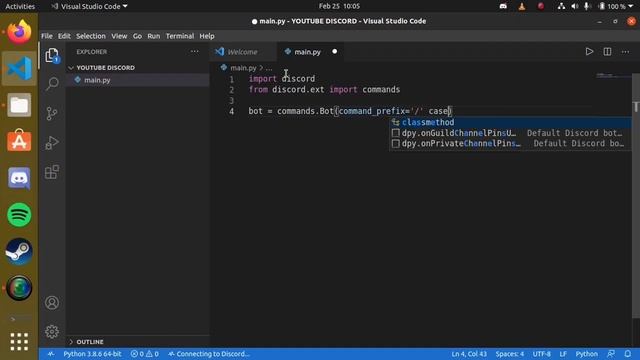Click main.py in the breadcrumb
The image size is (640, 360).
pyautogui.click(x=243, y=68)
